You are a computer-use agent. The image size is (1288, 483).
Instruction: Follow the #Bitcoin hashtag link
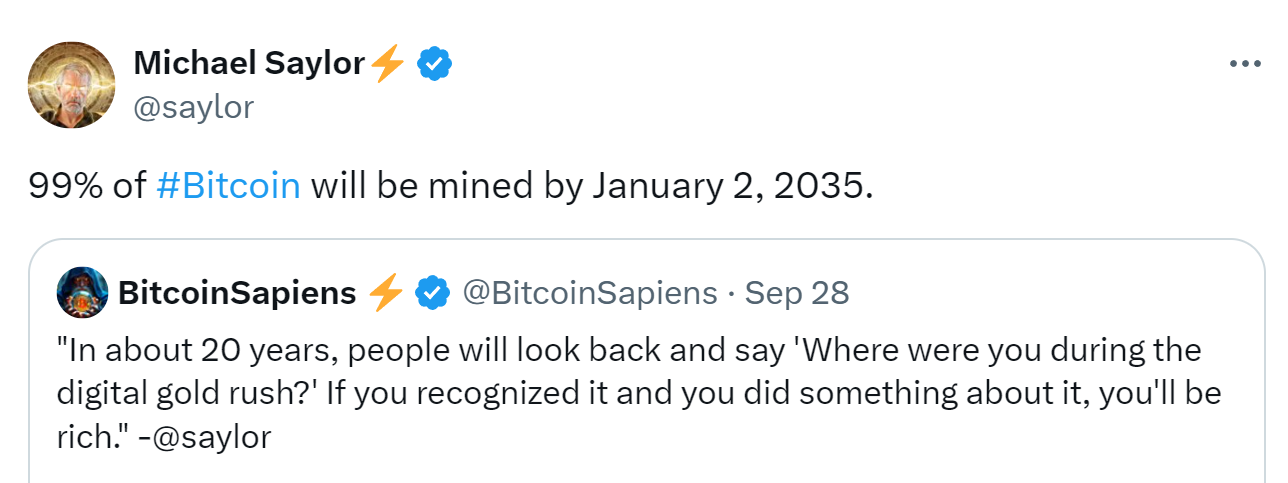229,185
